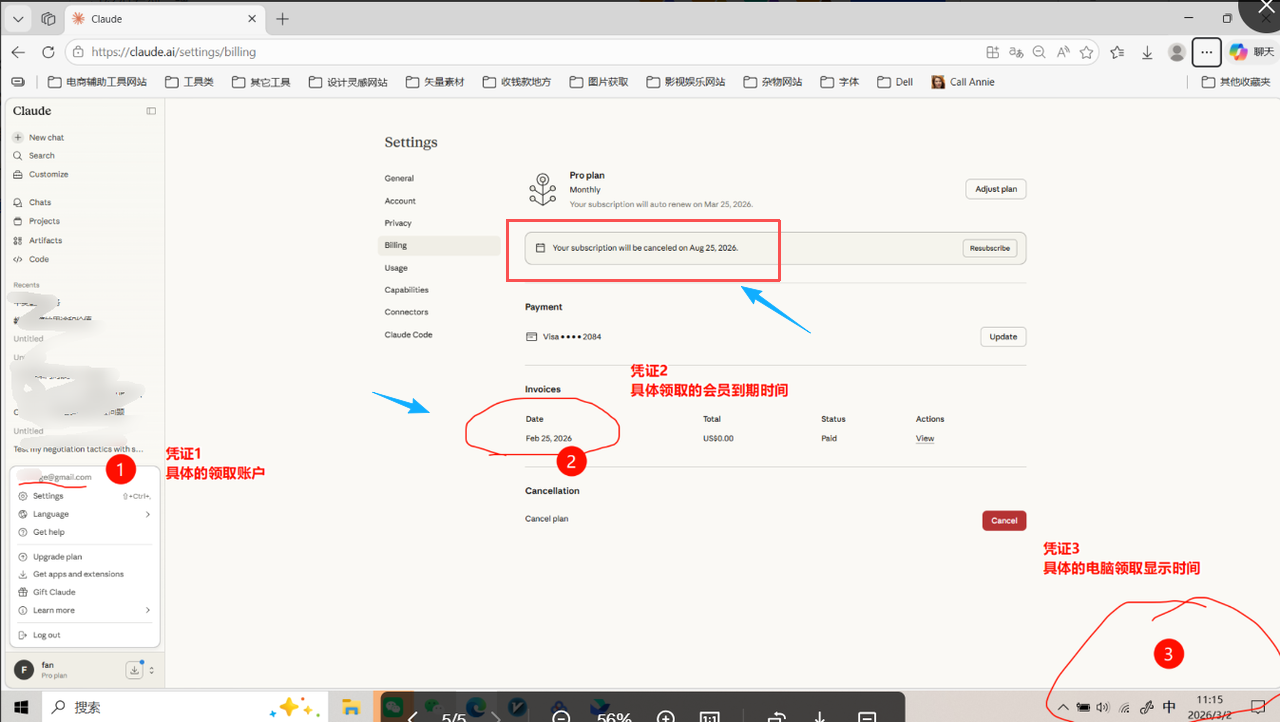Open the browser profile avatar
Viewport: 1280px width, 722px height.
pos(1177,52)
